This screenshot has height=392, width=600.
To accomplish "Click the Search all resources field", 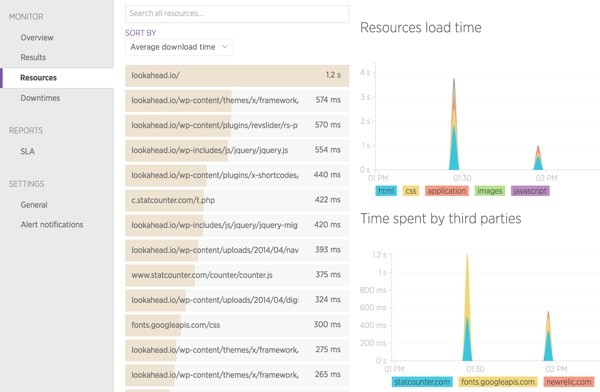I will (237, 13).
